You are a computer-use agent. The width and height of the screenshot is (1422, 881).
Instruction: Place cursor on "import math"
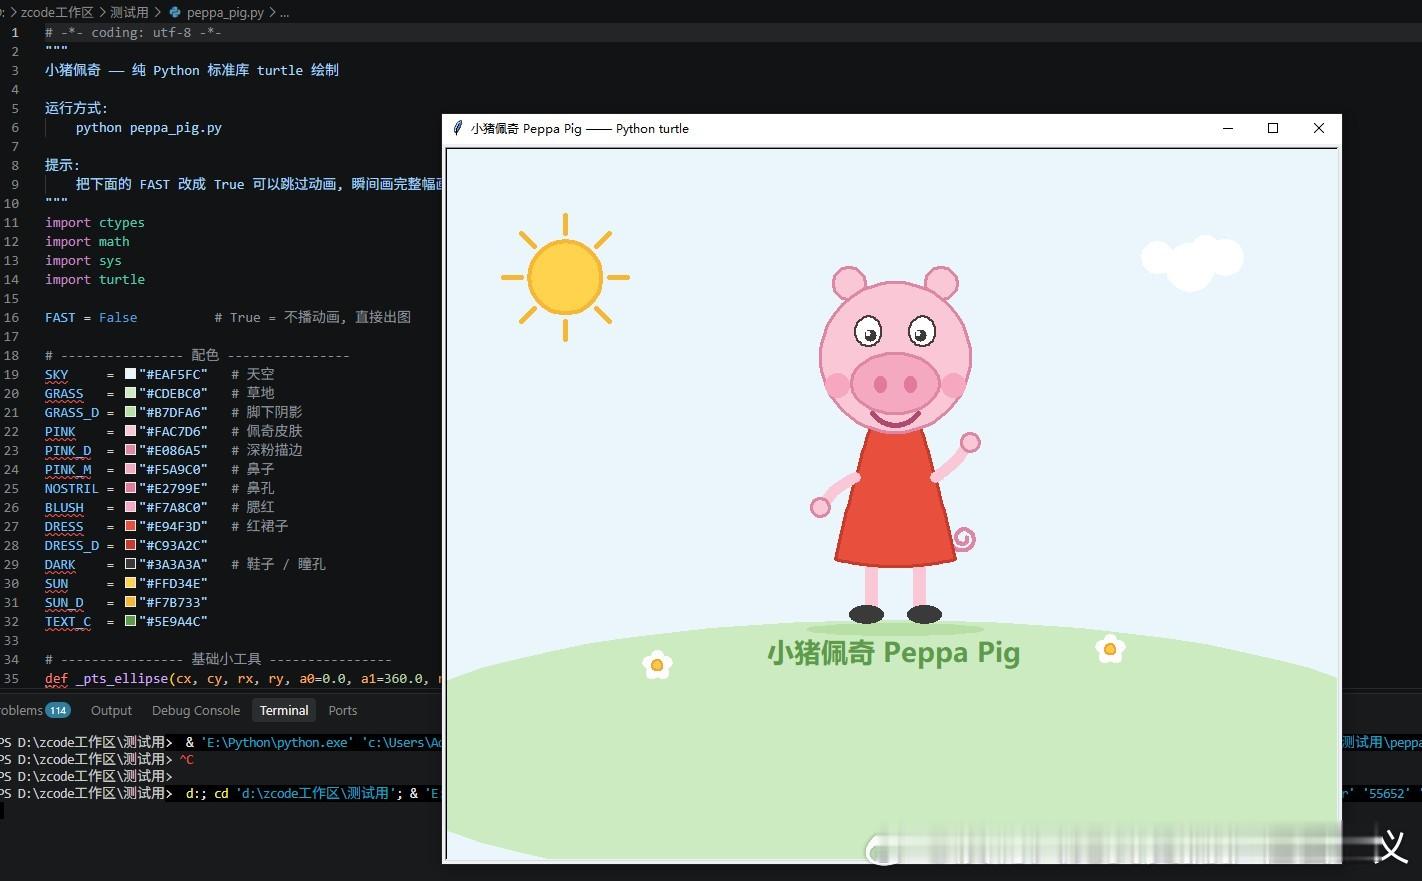[x=87, y=241]
